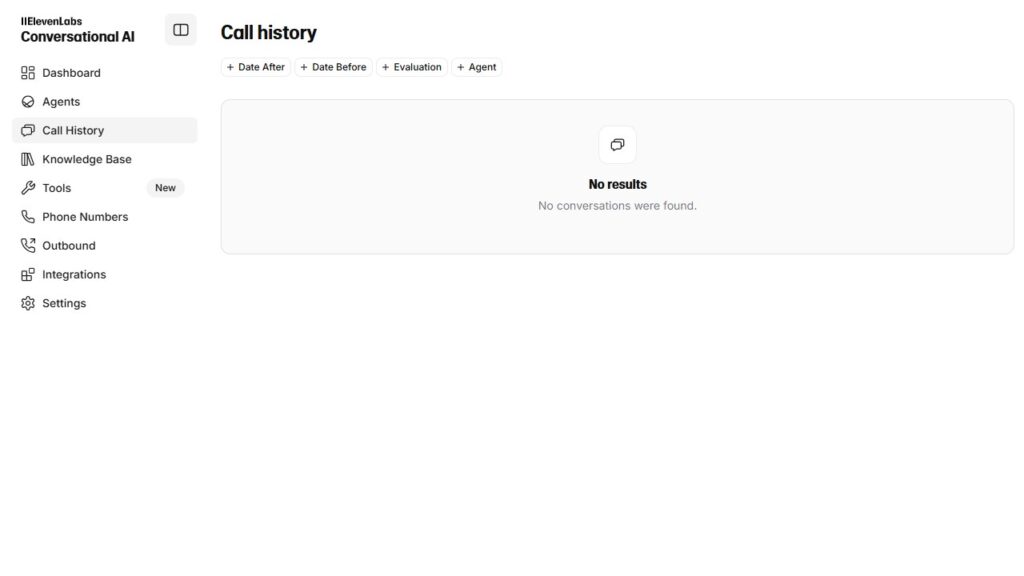Click the Outbound call icon

(27, 246)
